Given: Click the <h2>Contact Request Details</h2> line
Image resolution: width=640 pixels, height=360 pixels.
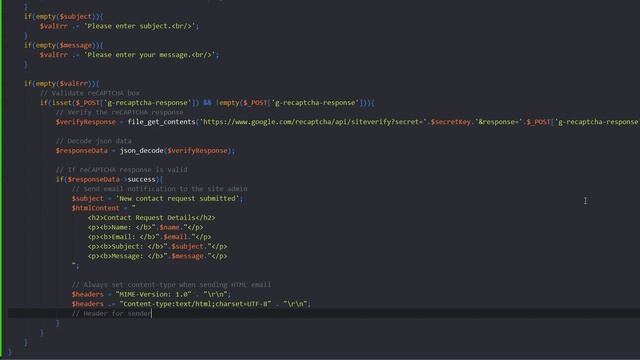Looking at the screenshot, I should [151, 218].
